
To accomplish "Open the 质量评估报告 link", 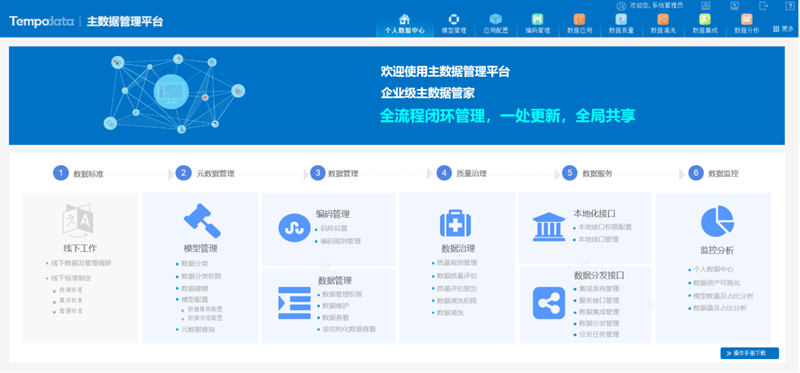I will (457, 289).
